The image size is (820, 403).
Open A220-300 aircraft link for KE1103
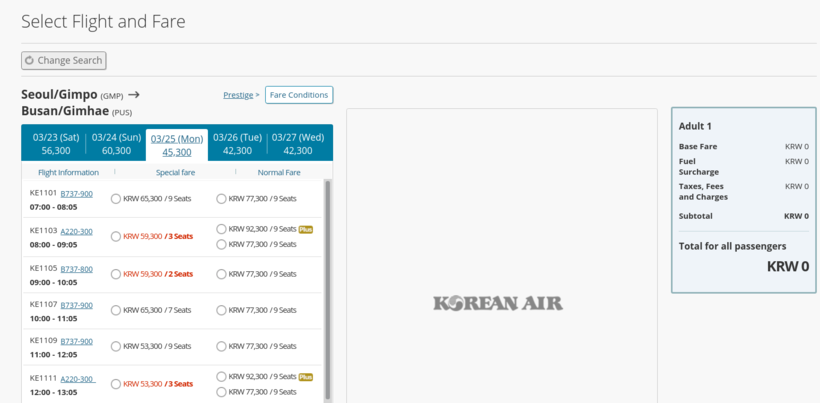77,231
